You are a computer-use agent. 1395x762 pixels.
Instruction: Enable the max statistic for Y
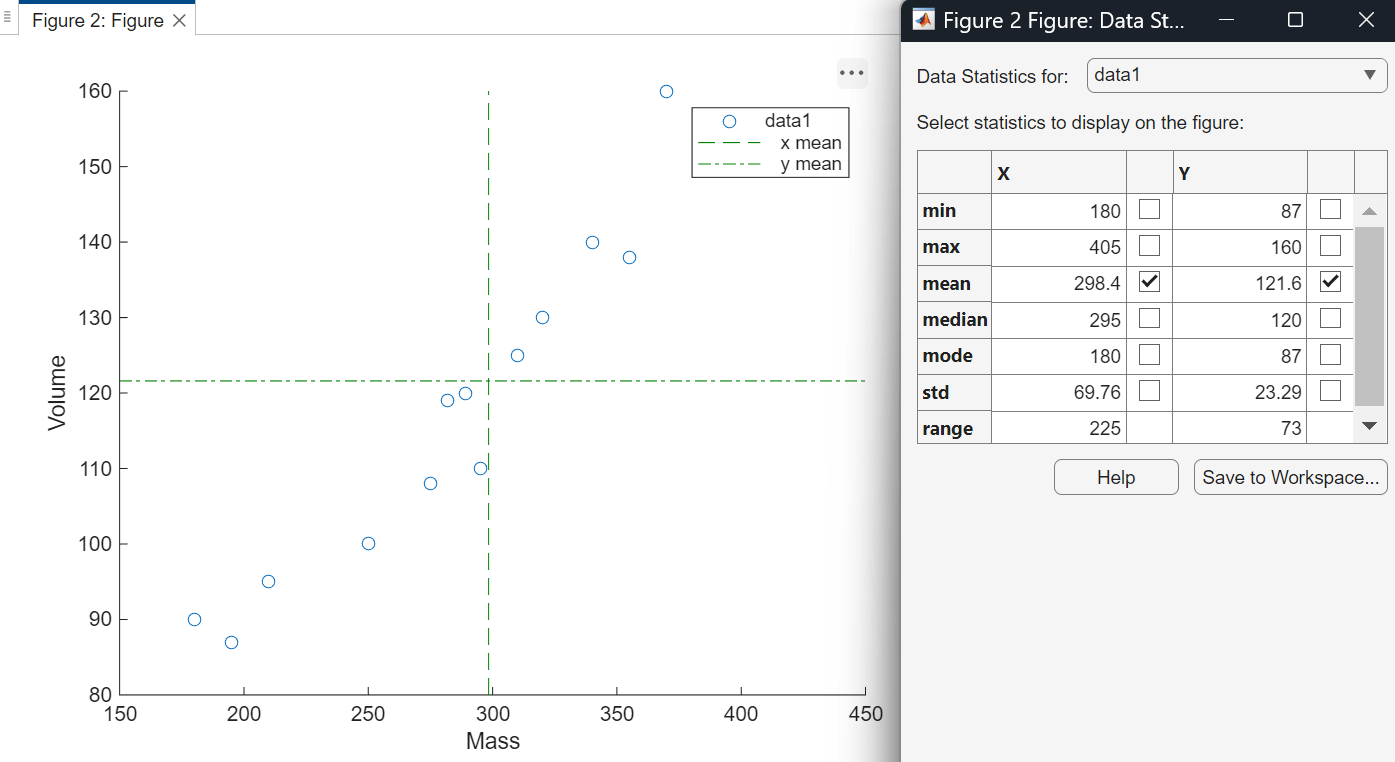(1330, 246)
